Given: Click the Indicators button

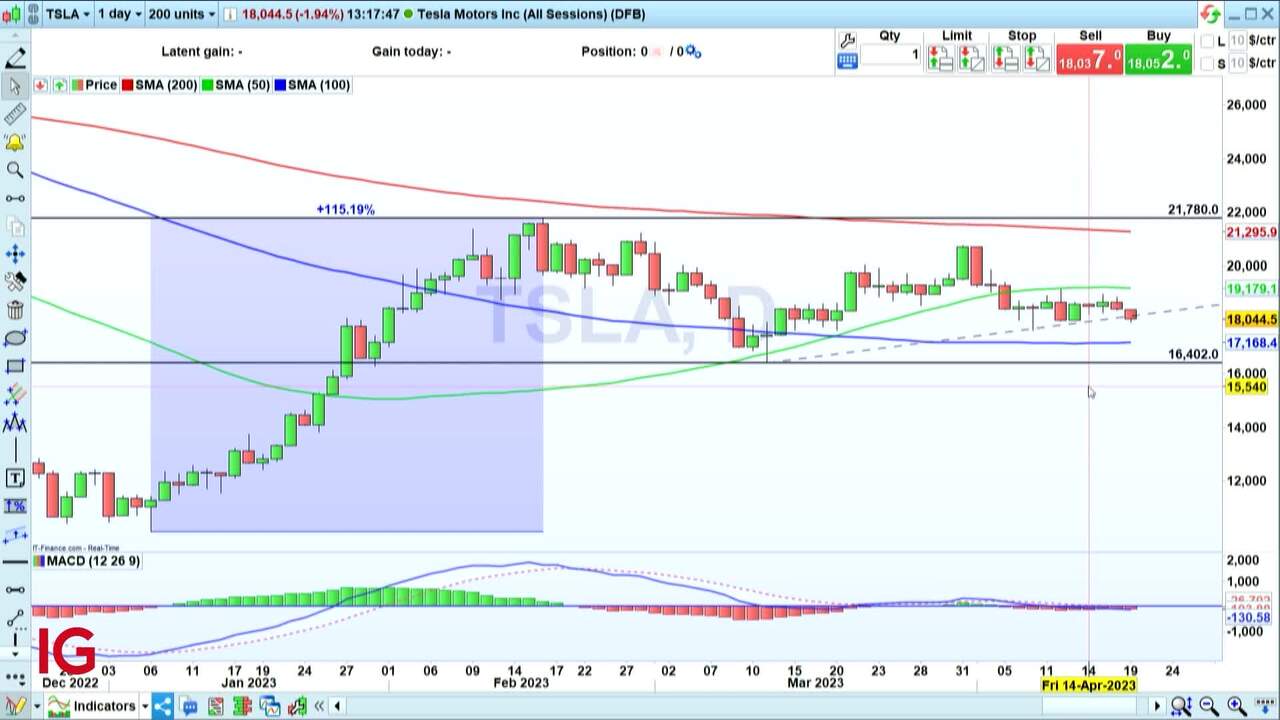Looking at the screenshot, I should pyautogui.click(x=91, y=706).
